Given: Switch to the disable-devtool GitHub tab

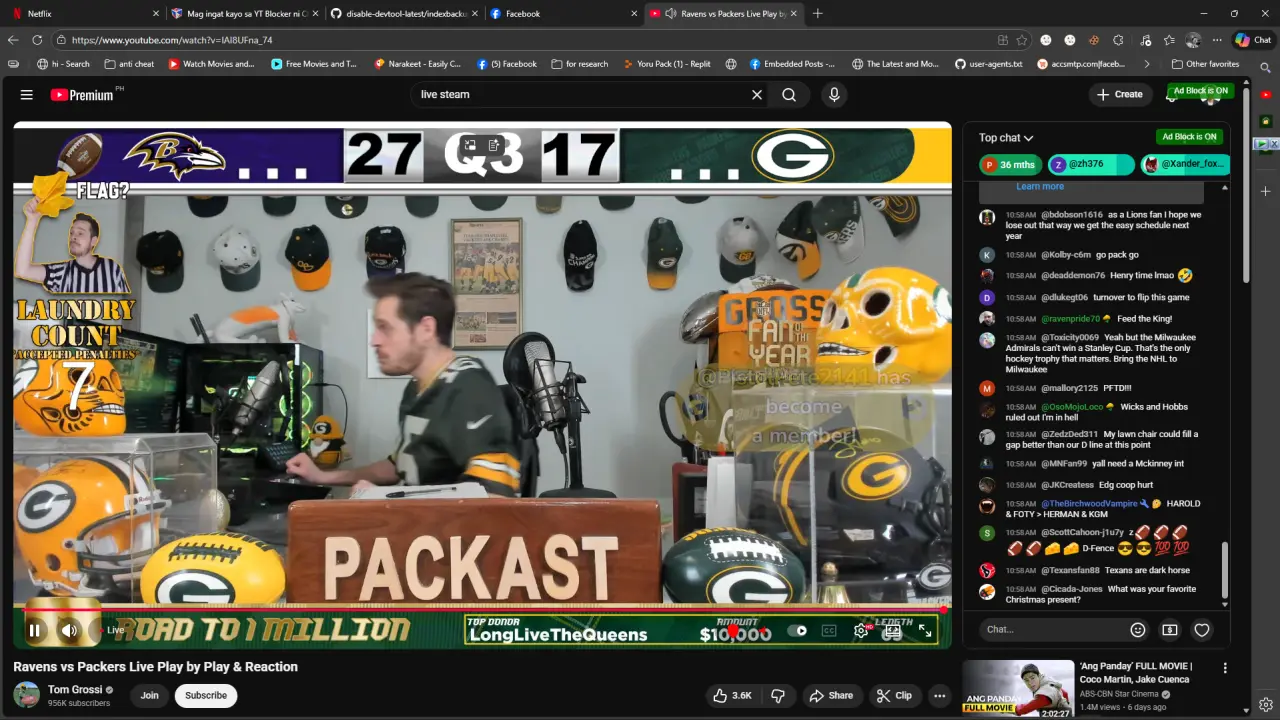Looking at the screenshot, I should click(404, 14).
